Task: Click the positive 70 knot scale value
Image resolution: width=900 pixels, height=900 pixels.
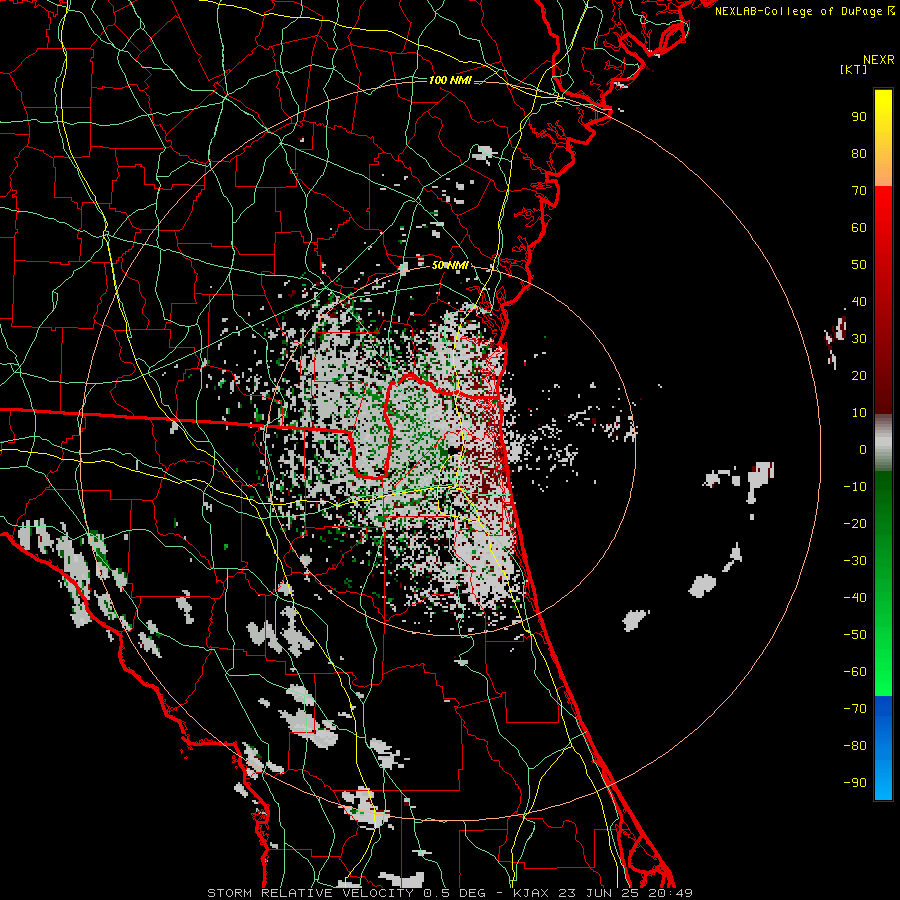Action: tap(859, 191)
